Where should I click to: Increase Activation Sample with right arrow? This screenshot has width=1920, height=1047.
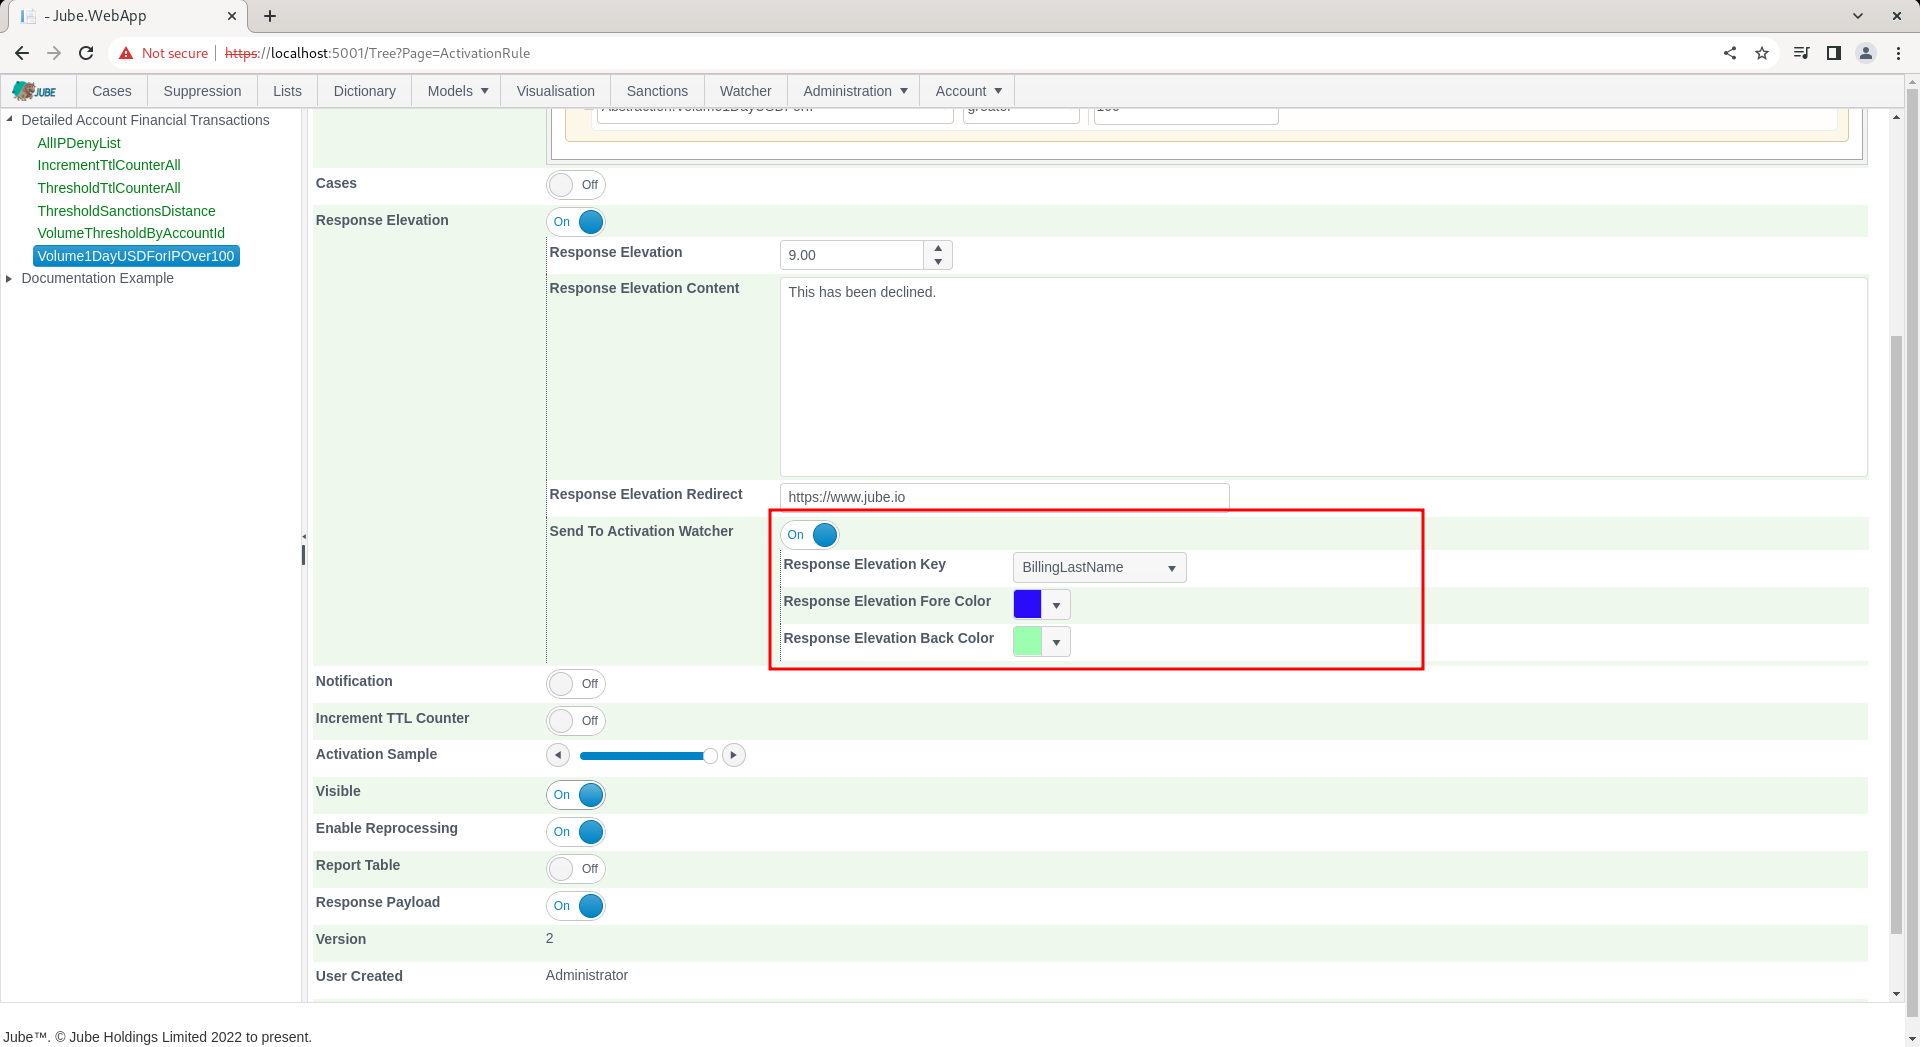pyautogui.click(x=734, y=755)
